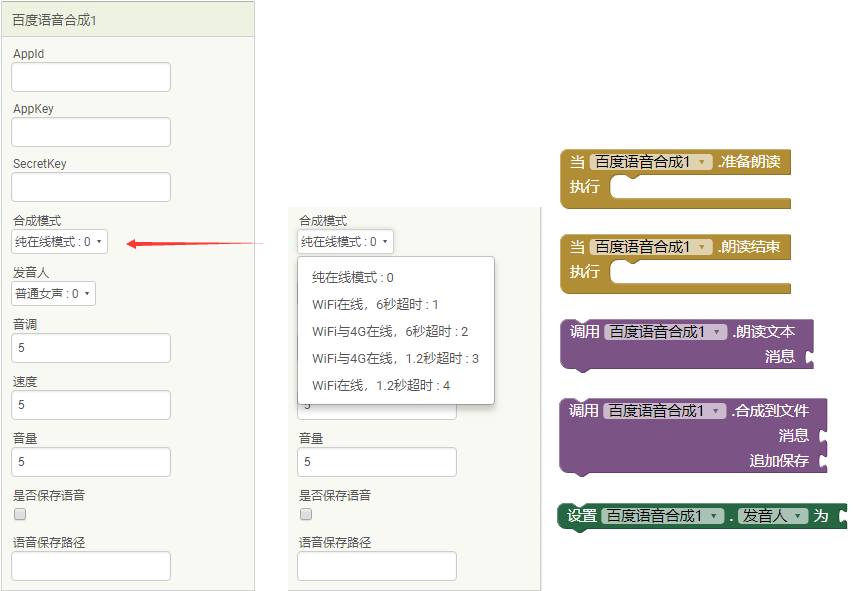Open component dropdown in 朗读文本 call block
This screenshot has height=591, width=854.
point(666,332)
